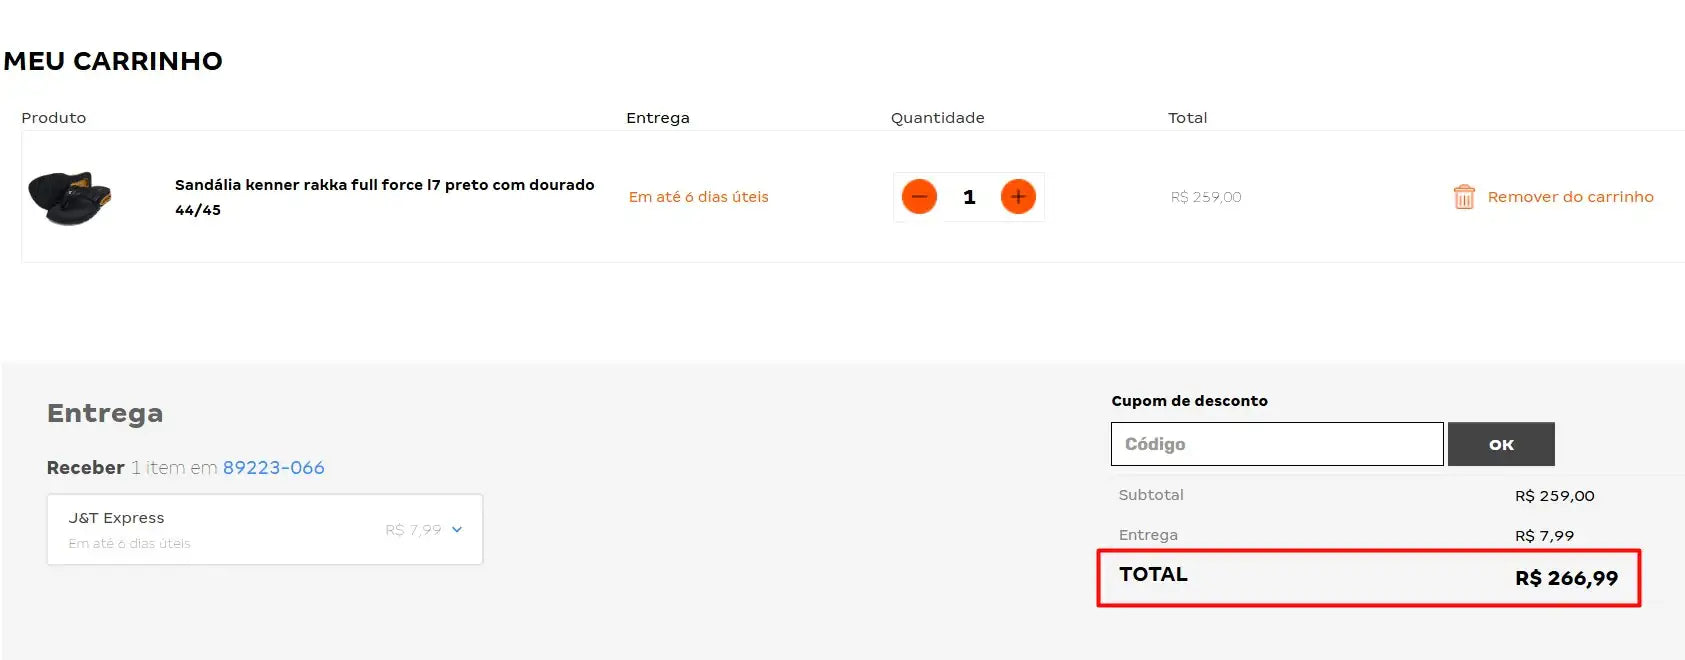Click the orange "Em até 6 dias úteis" text

coord(698,197)
